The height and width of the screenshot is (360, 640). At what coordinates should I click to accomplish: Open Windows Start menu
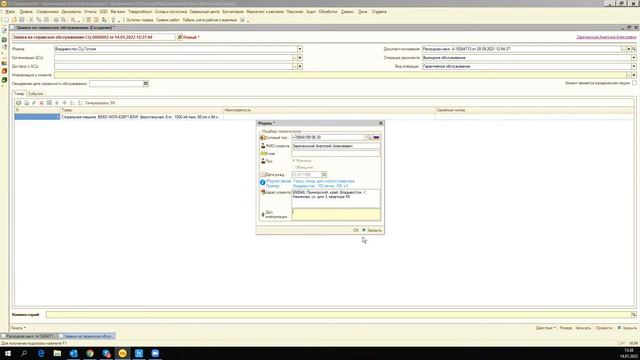8,353
